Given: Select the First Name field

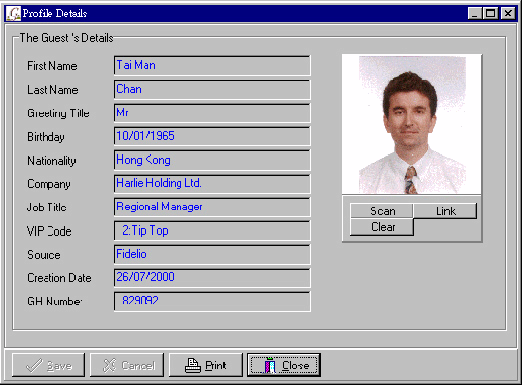Looking at the screenshot, I should [212, 65].
